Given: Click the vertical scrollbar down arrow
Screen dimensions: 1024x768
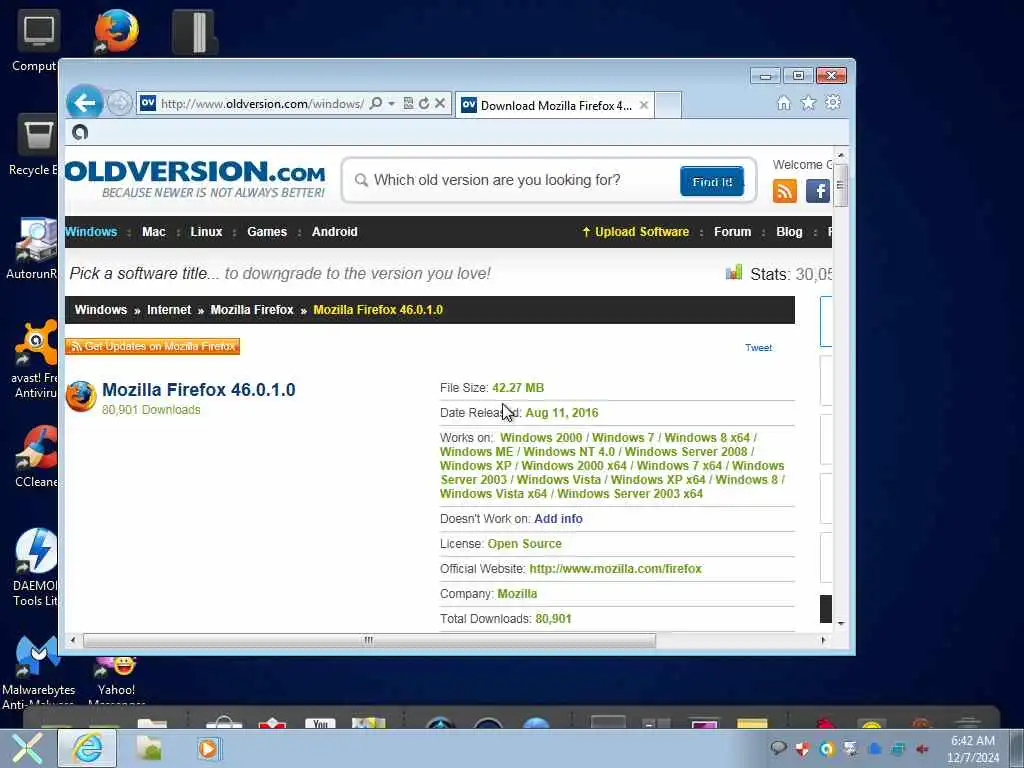Looking at the screenshot, I should pos(840,624).
